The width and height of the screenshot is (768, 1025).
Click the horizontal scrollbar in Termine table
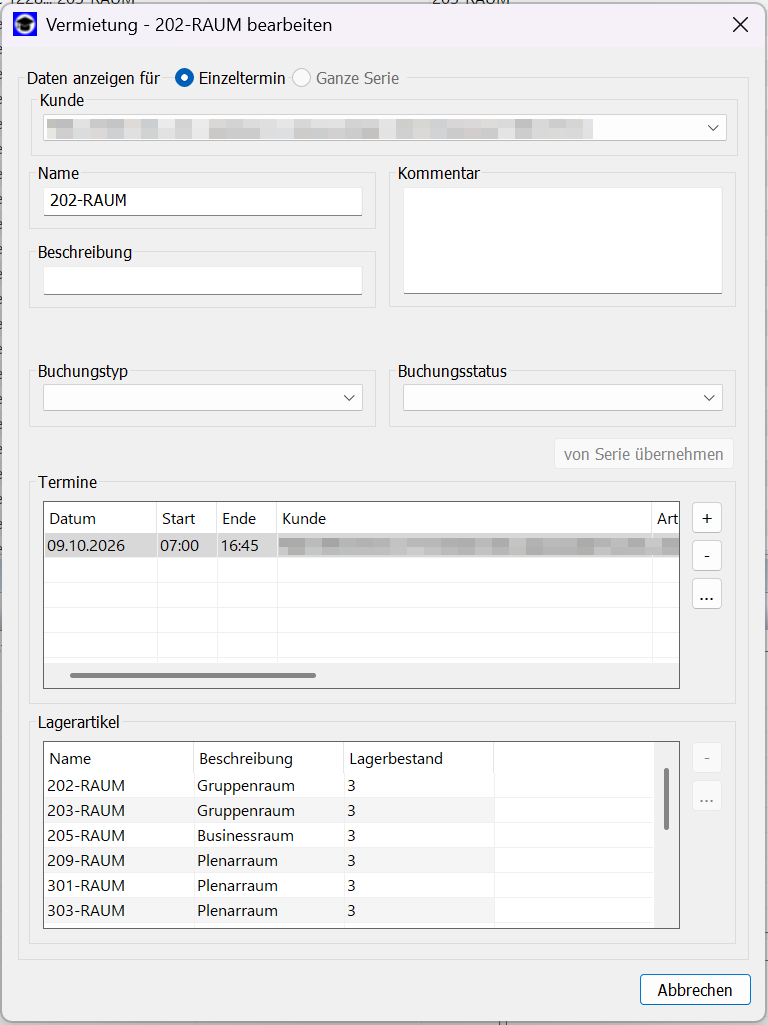[193, 675]
